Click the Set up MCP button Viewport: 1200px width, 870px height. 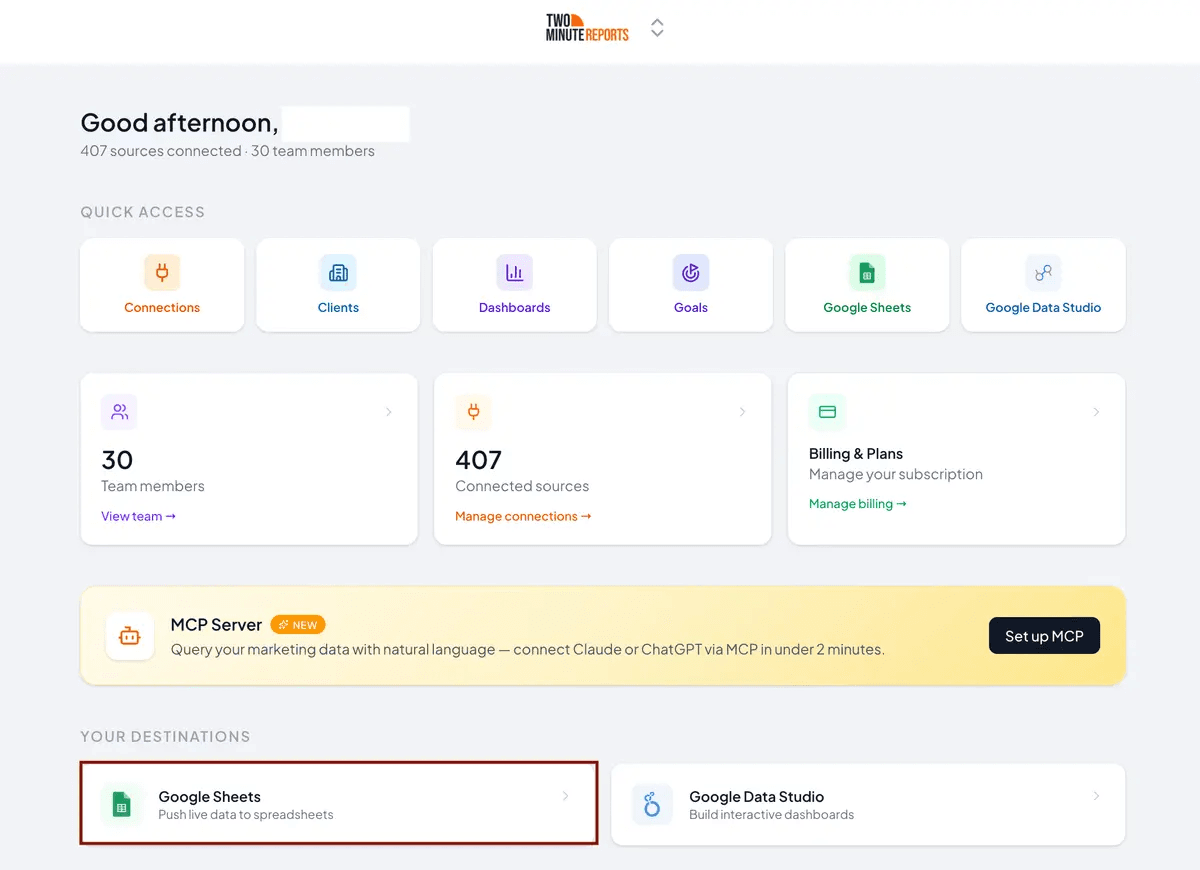point(1044,636)
